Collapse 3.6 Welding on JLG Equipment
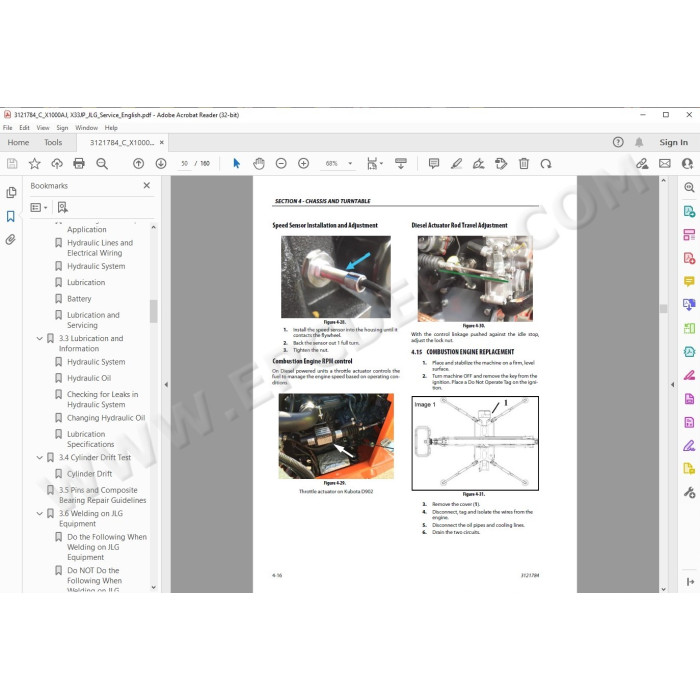The width and height of the screenshot is (700, 700). tap(39, 514)
